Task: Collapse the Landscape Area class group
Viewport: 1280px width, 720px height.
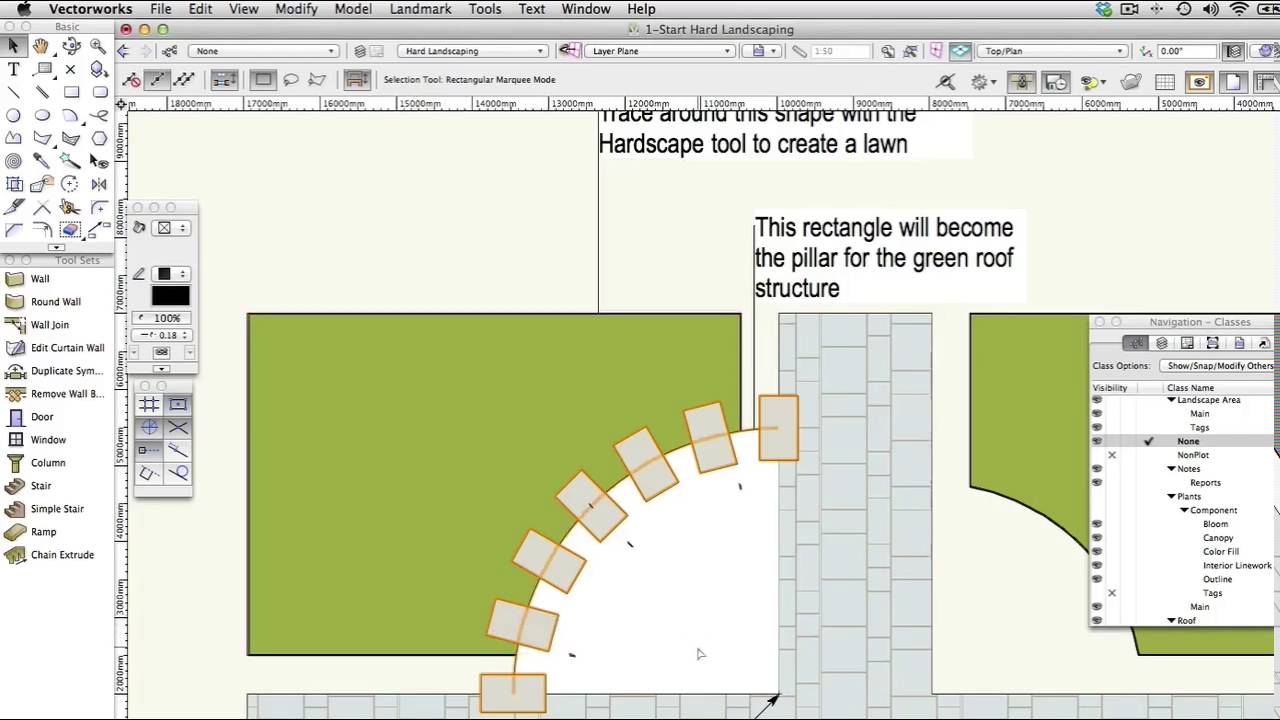Action: click(x=1171, y=400)
